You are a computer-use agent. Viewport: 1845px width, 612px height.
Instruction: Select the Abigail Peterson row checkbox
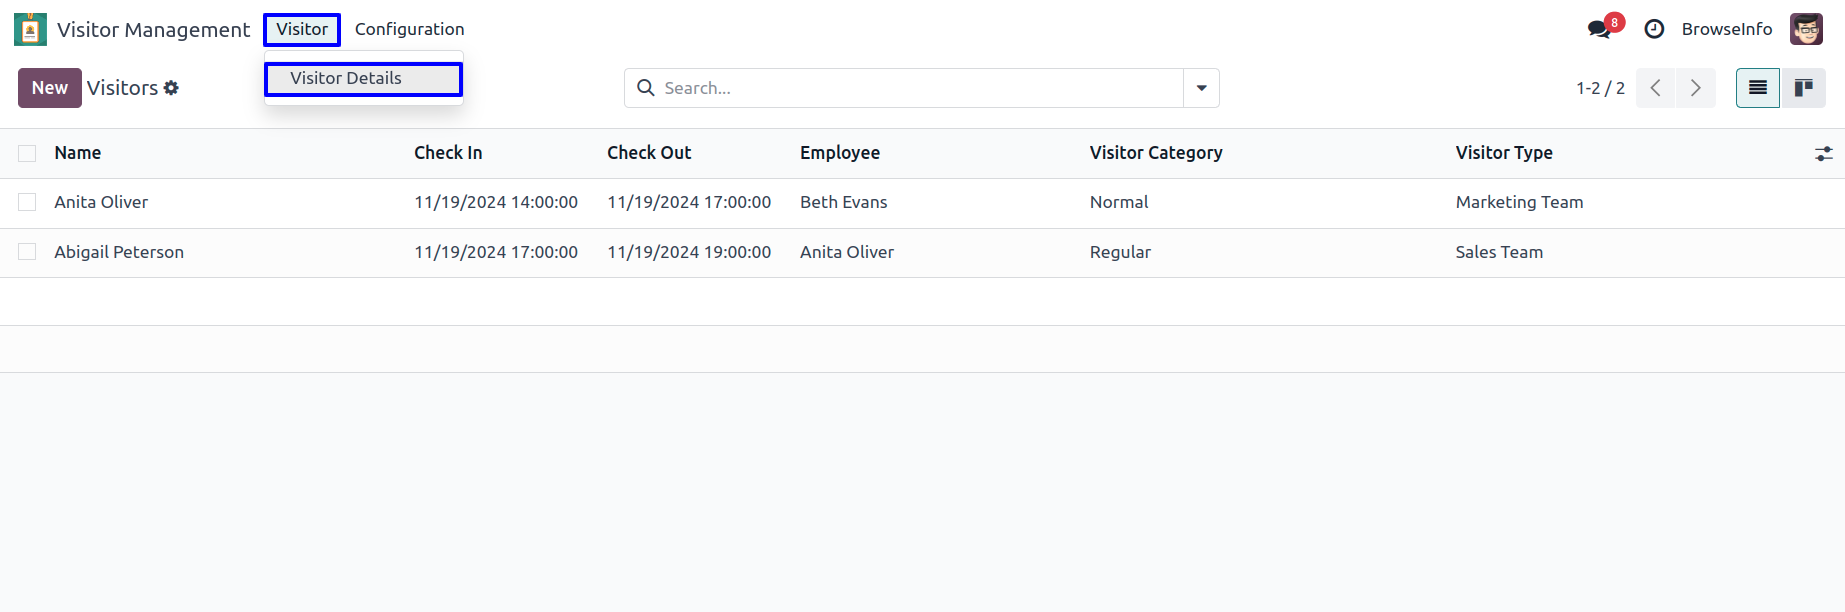pyautogui.click(x=27, y=252)
